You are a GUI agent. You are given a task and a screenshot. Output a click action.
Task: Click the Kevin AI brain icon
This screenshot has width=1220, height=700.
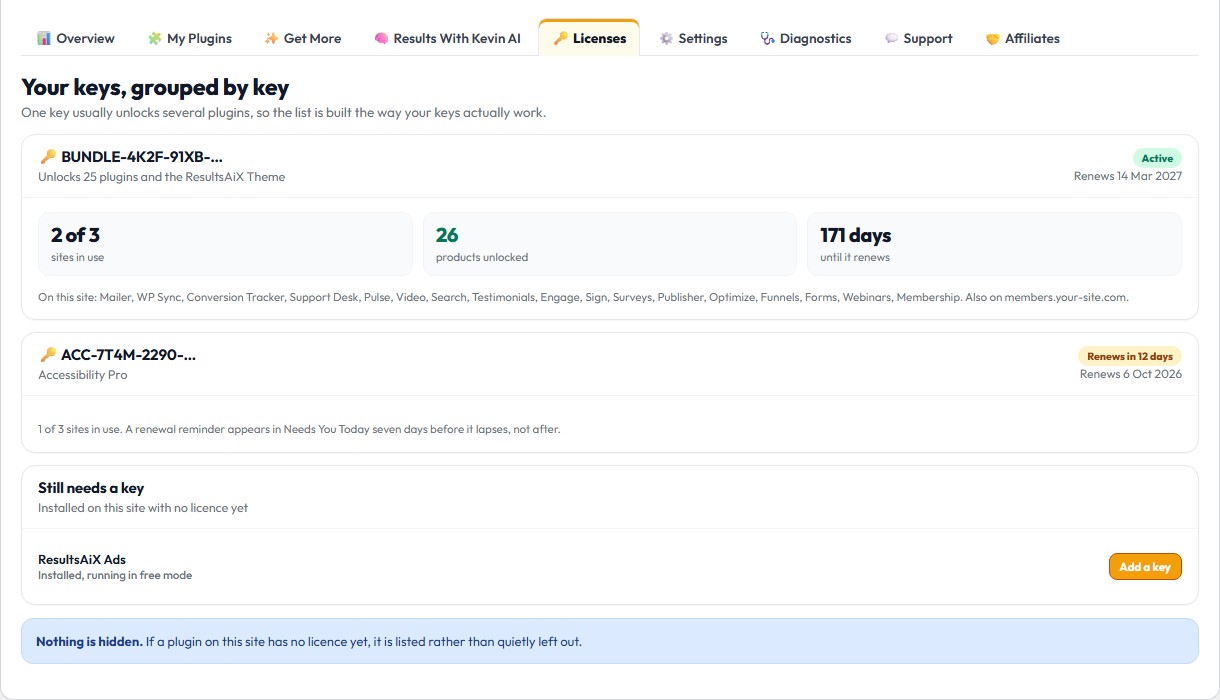[x=381, y=38]
